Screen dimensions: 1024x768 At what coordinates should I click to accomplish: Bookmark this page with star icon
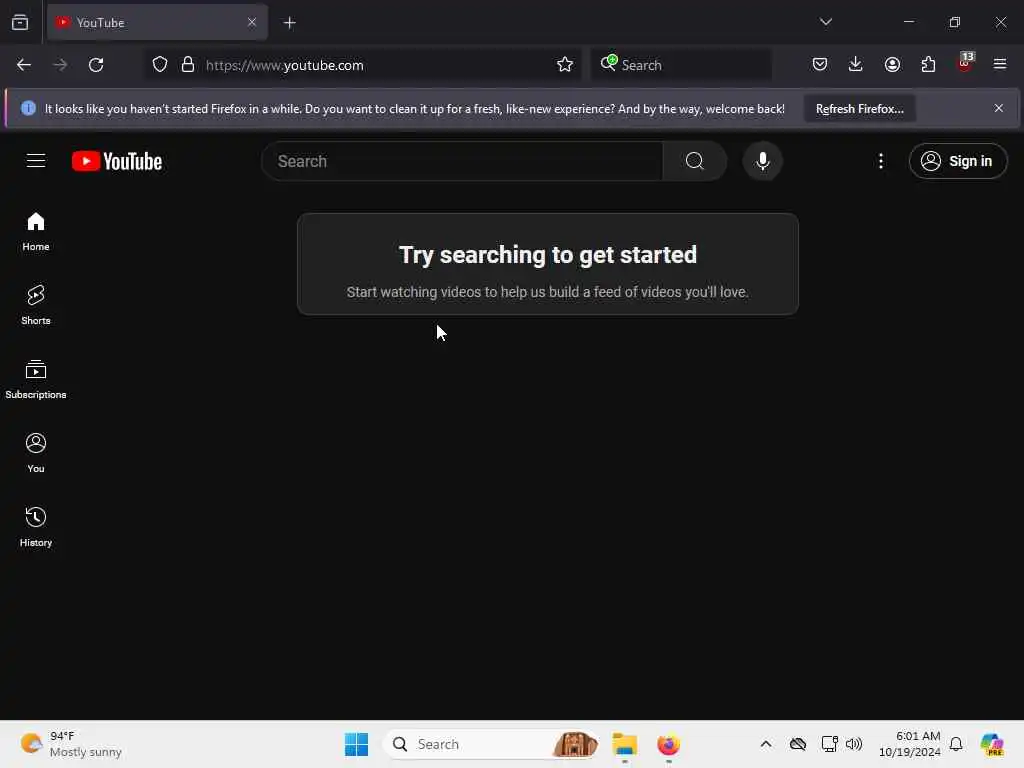pyautogui.click(x=565, y=65)
